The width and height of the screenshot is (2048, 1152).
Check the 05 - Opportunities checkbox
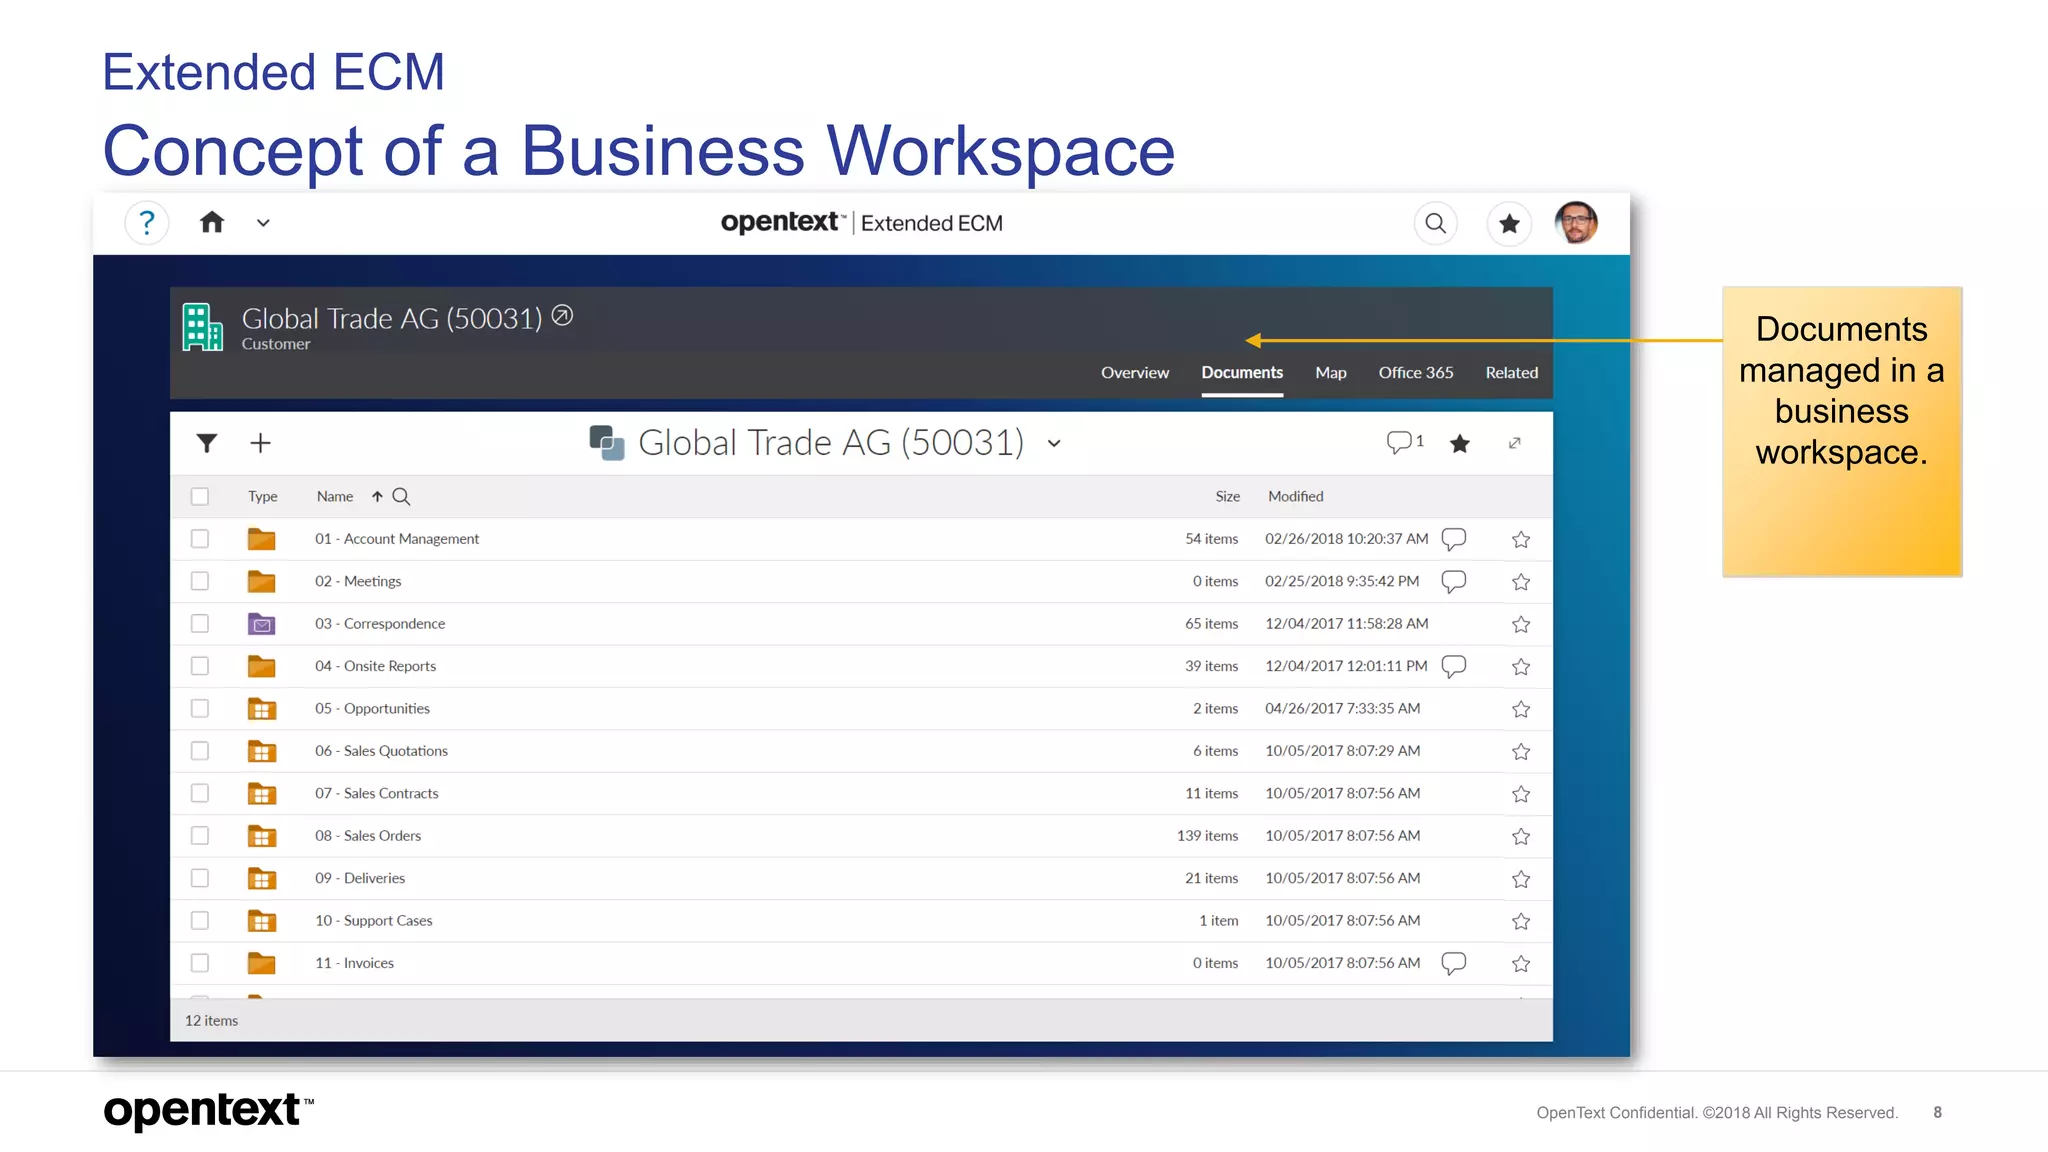coord(200,709)
